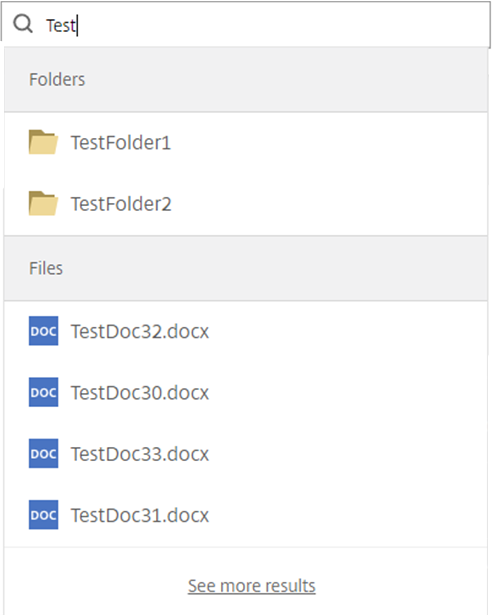Viewport: 492px width, 615px height.
Task: Click the DOC icon for TestDoc32.docx
Action: coord(44,331)
